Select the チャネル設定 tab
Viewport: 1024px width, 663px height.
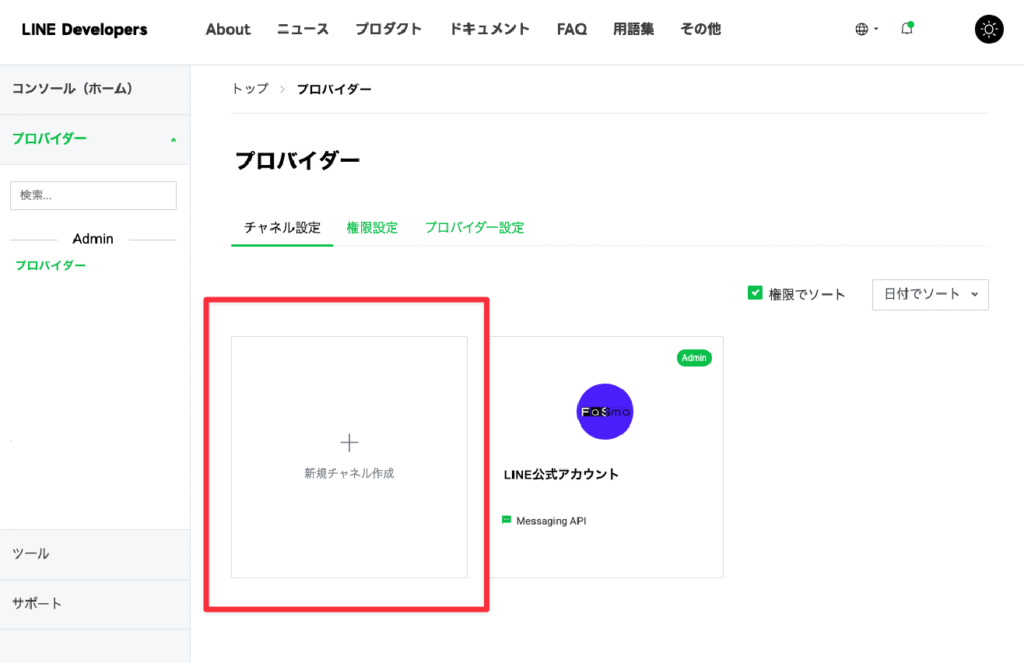(282, 228)
